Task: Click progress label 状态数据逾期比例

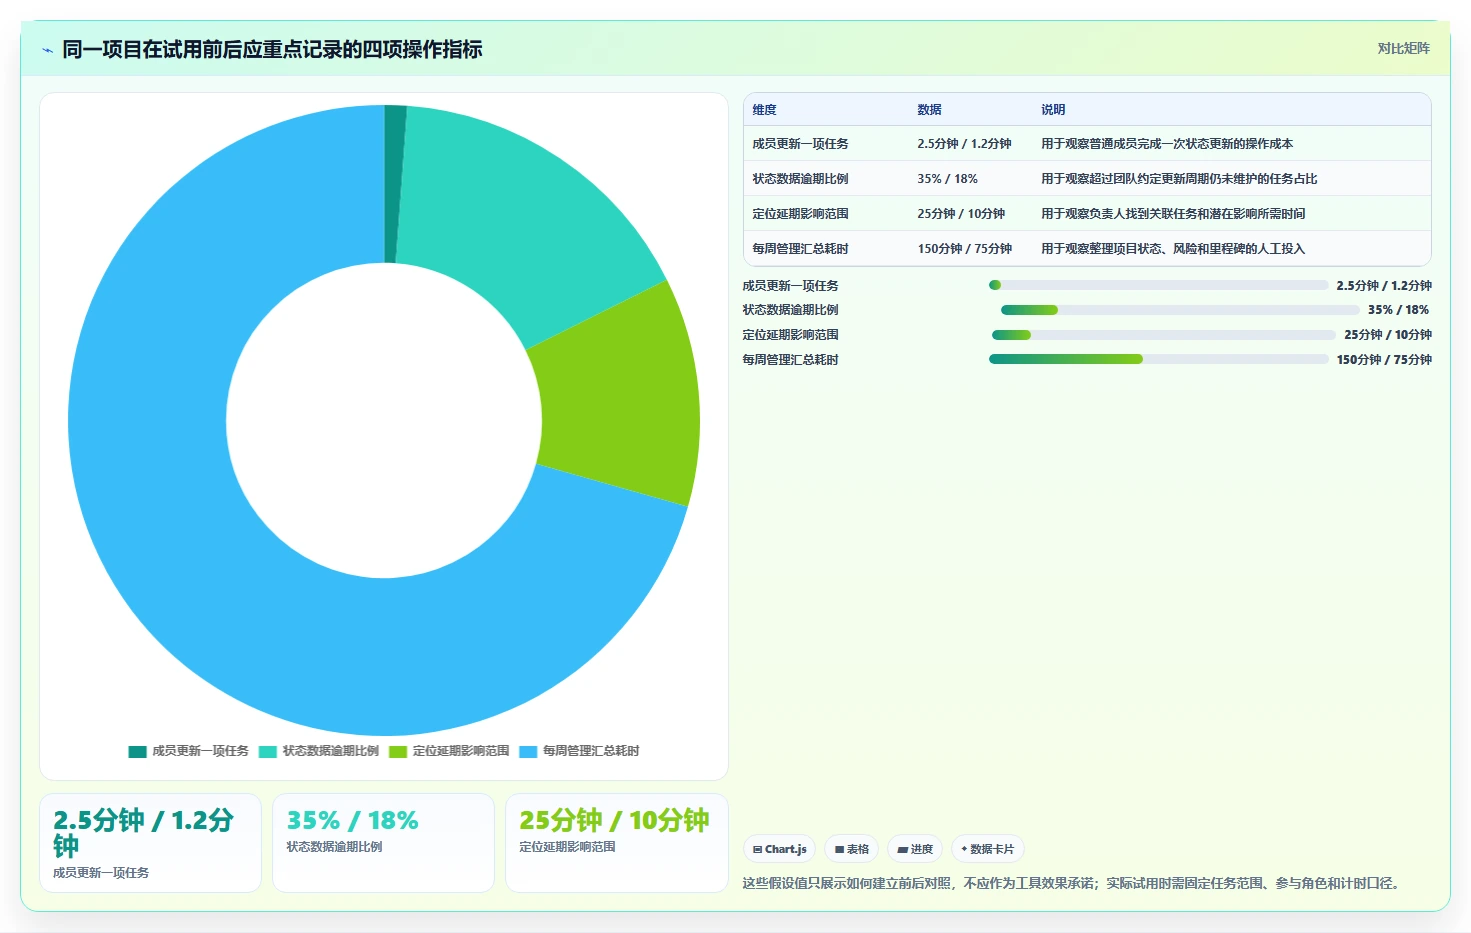Action: pos(790,310)
